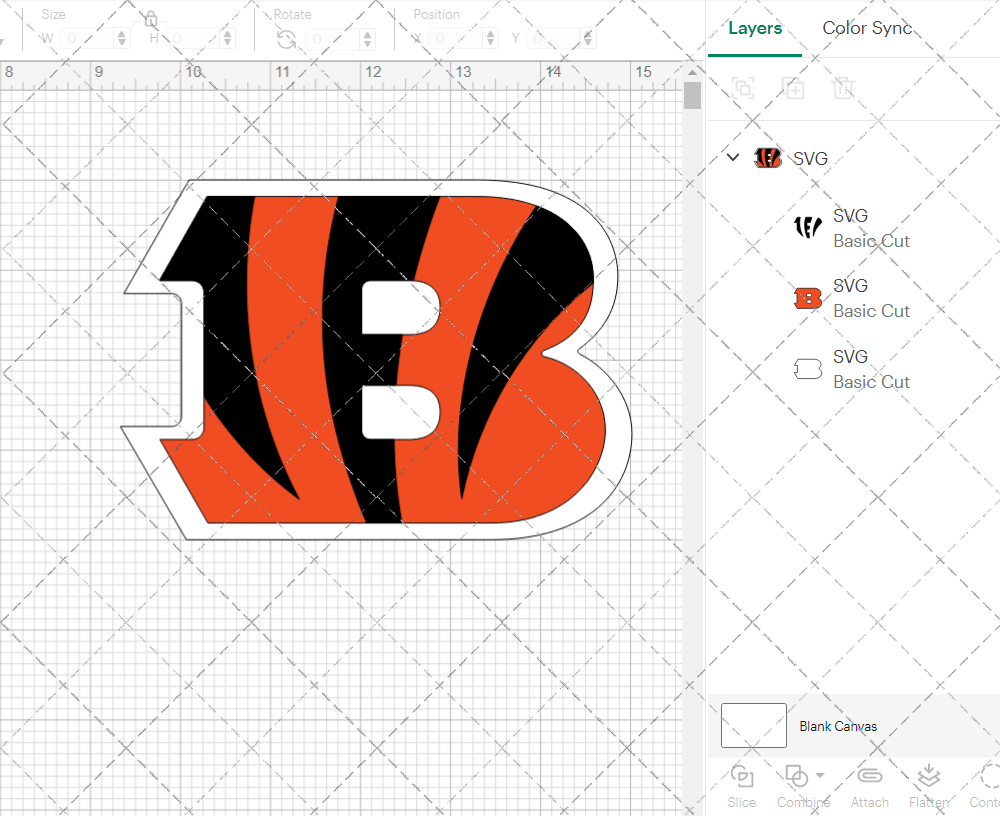Click the Position X stepper arrows
Viewport: 1000px width, 816px height.
click(x=490, y=39)
